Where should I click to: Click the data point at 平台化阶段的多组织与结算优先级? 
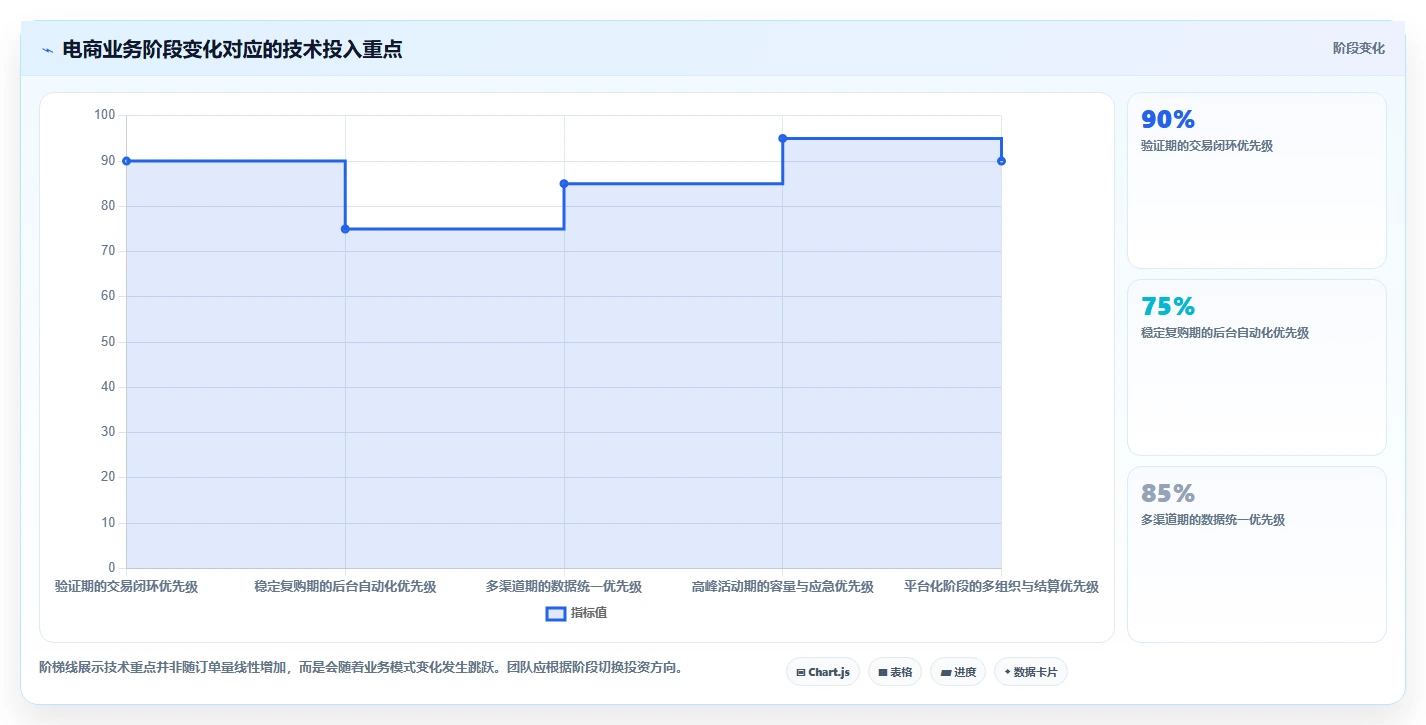(x=1001, y=161)
